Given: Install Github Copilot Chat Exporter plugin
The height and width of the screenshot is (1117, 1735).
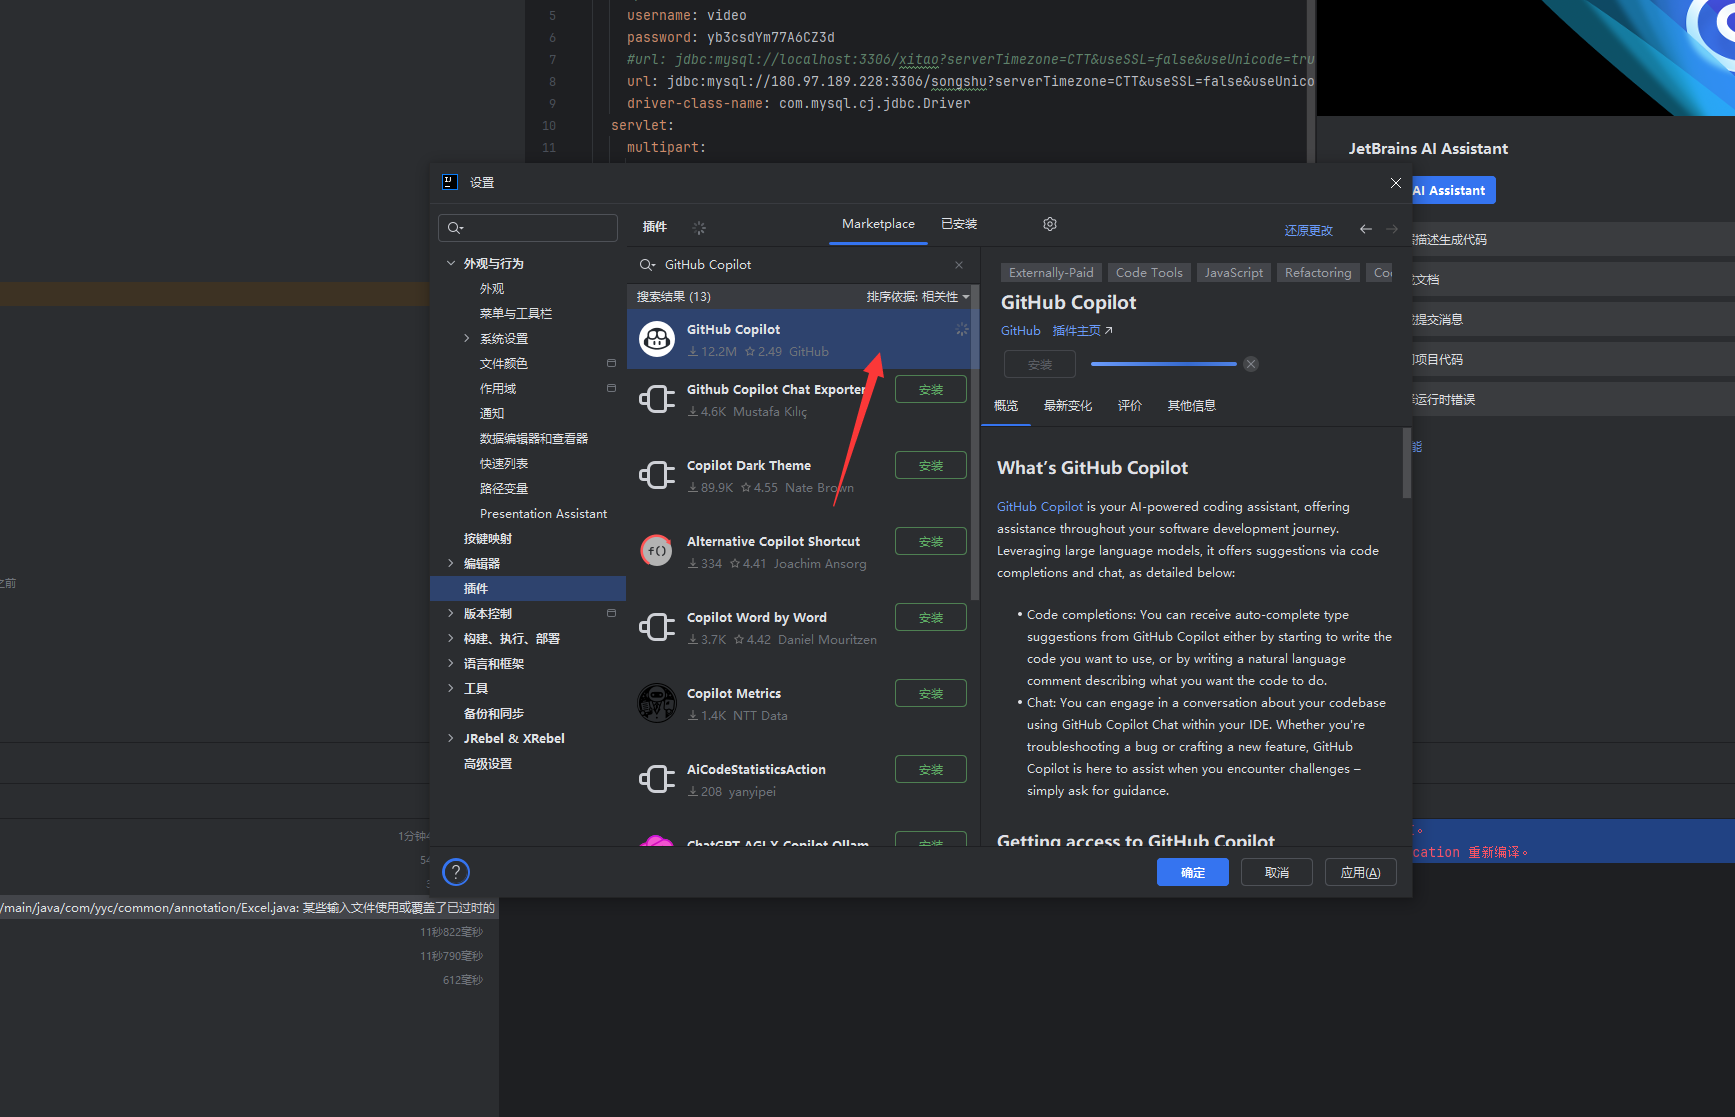Looking at the screenshot, I should [x=931, y=389].
